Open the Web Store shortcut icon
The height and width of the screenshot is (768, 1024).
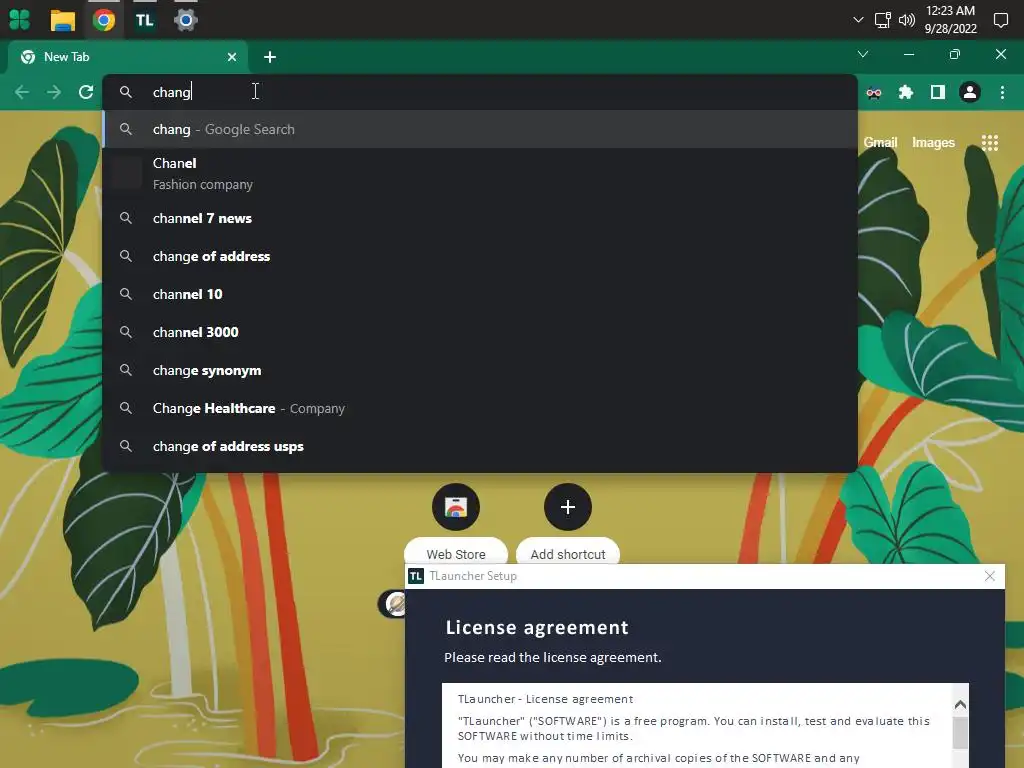pyautogui.click(x=456, y=507)
